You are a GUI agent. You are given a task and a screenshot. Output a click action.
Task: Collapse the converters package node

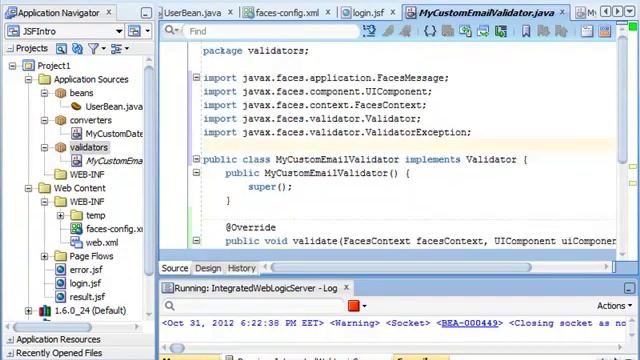44,120
